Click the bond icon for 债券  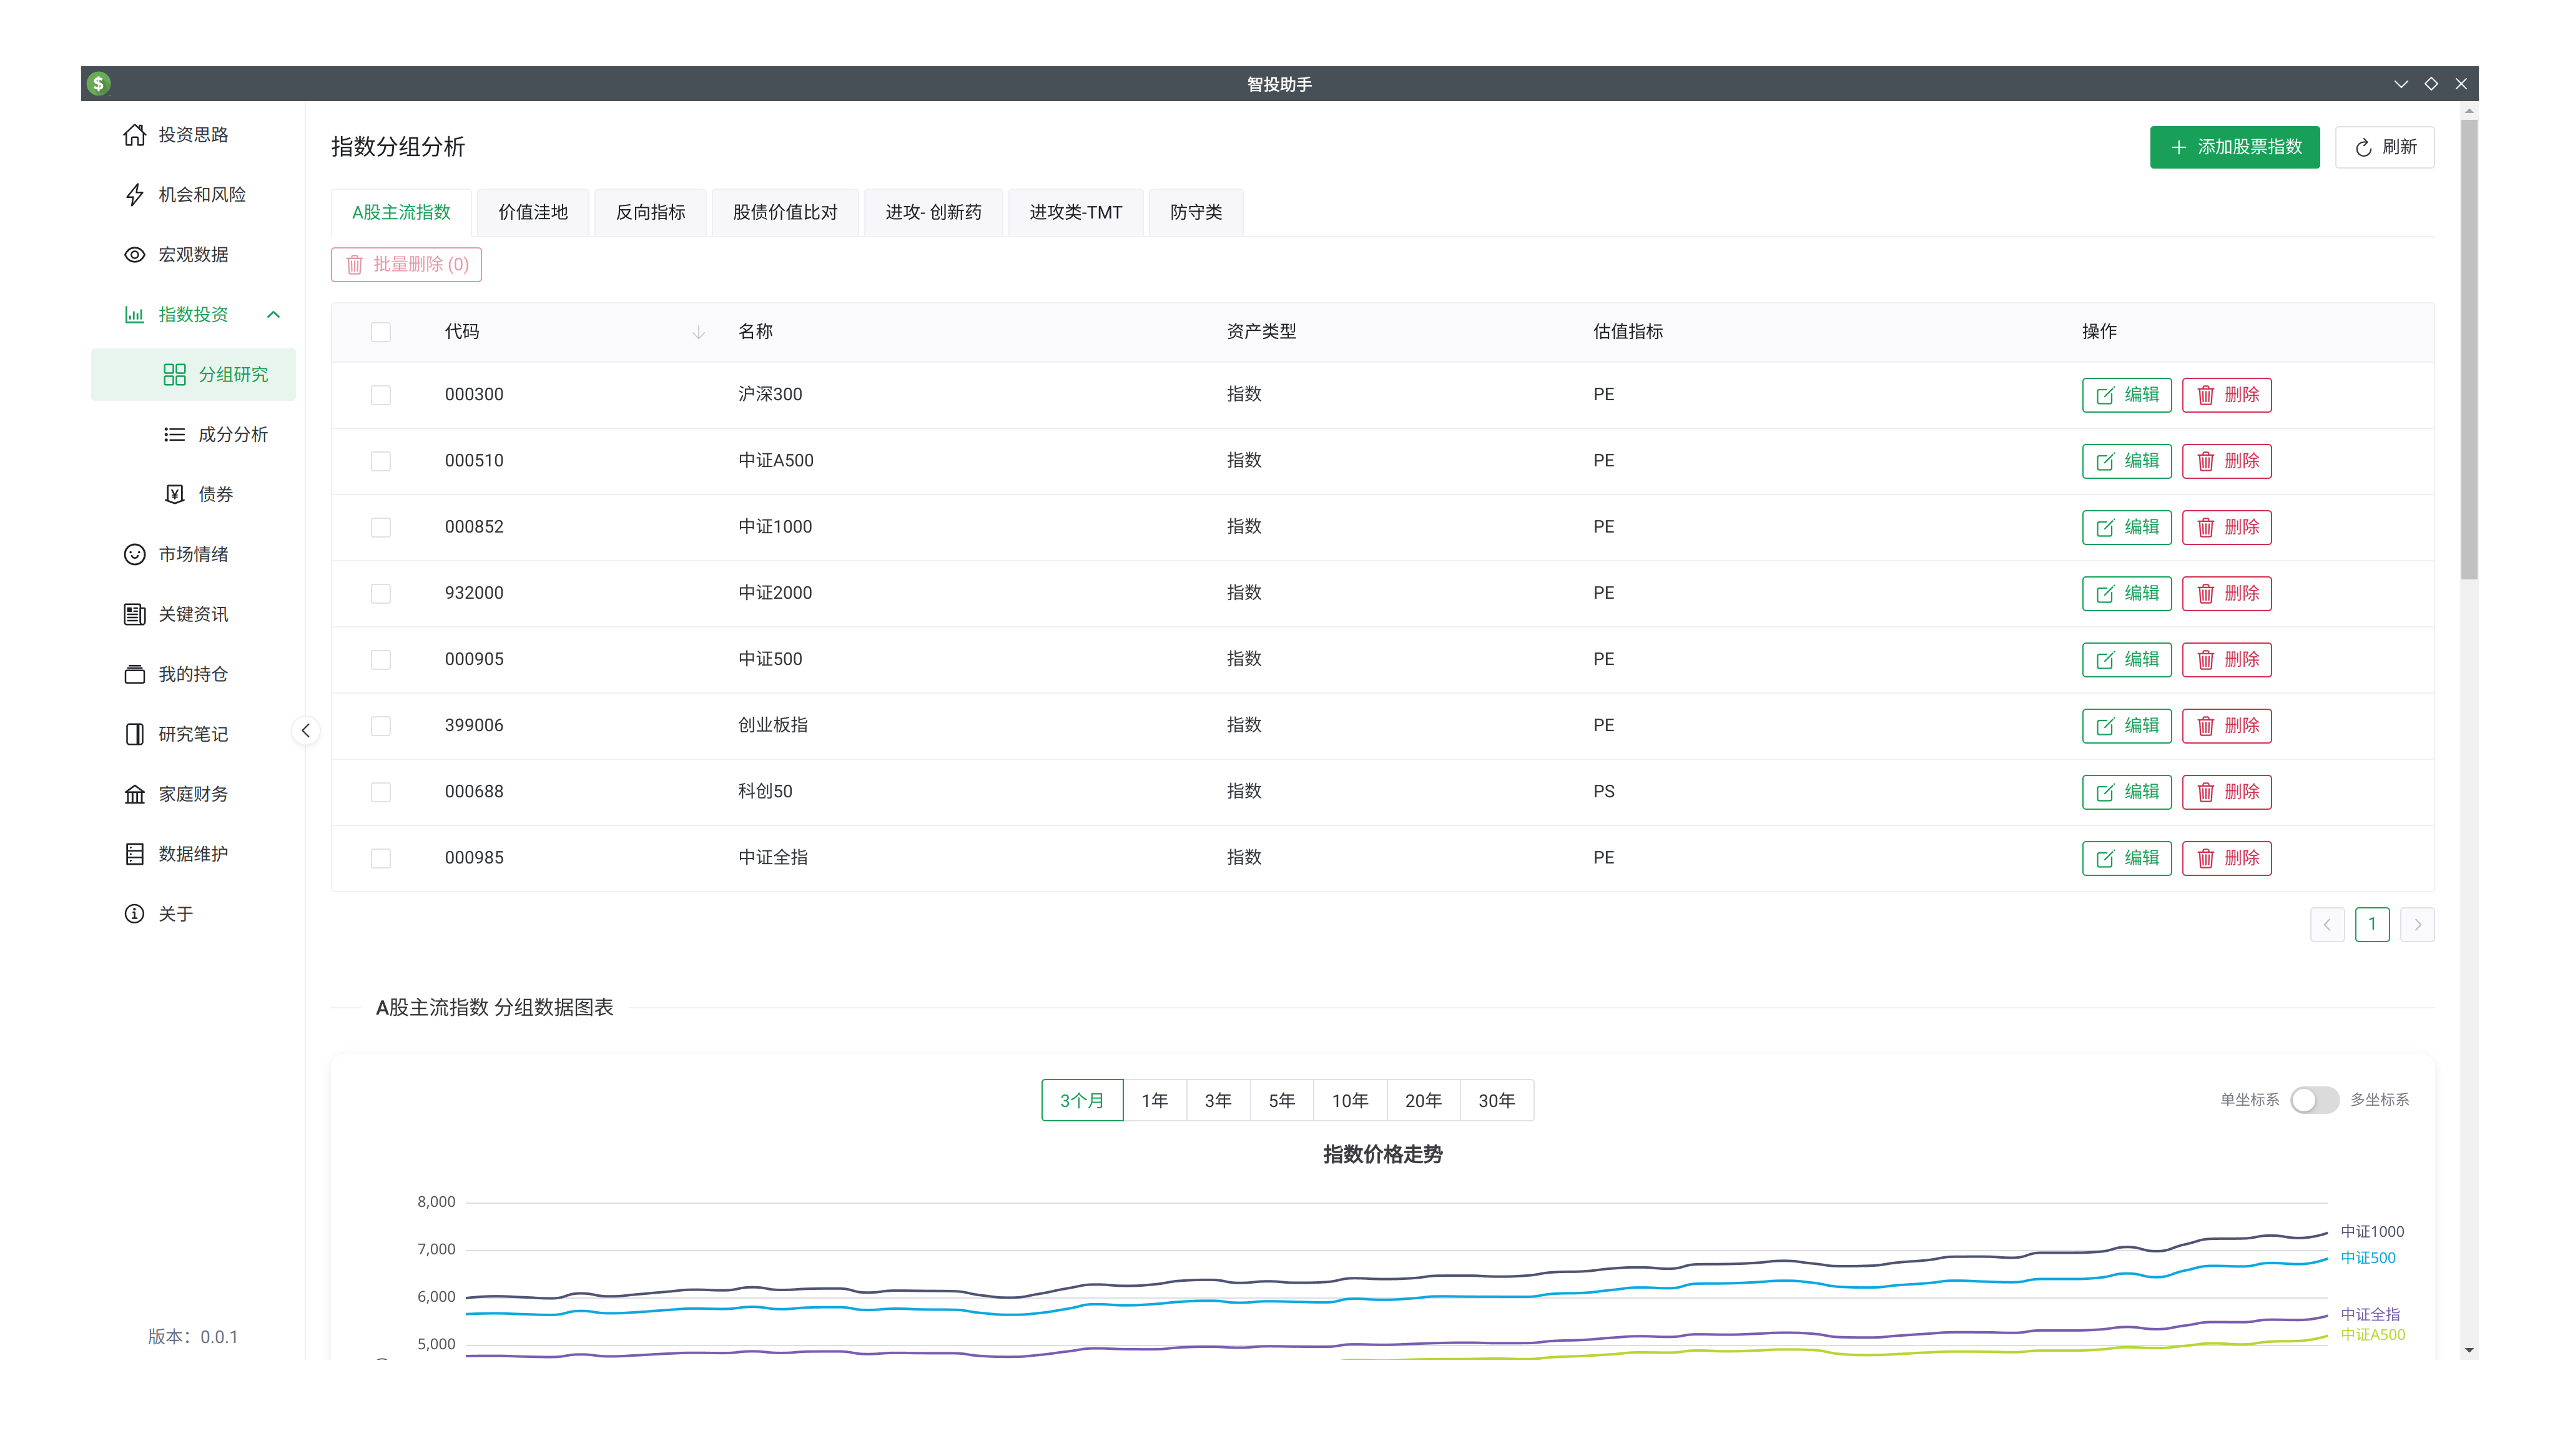(174, 495)
